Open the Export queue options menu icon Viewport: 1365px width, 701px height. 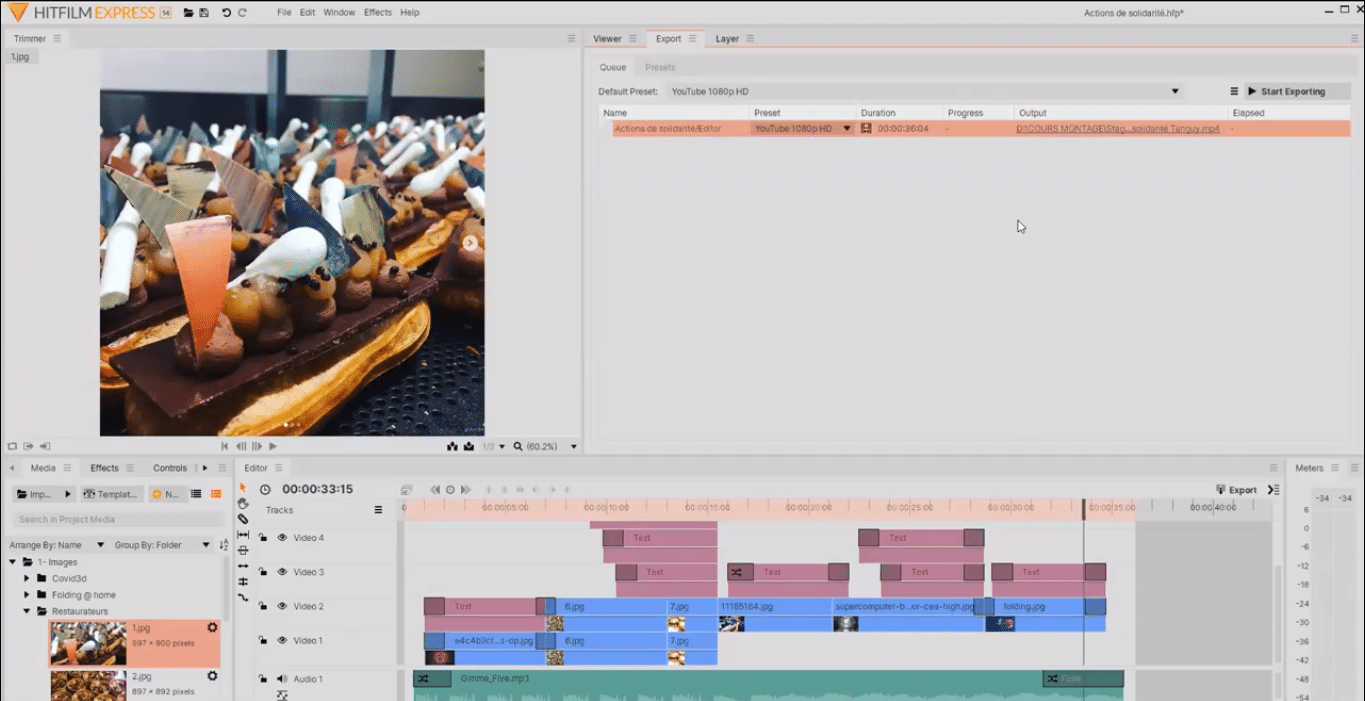(1234, 91)
